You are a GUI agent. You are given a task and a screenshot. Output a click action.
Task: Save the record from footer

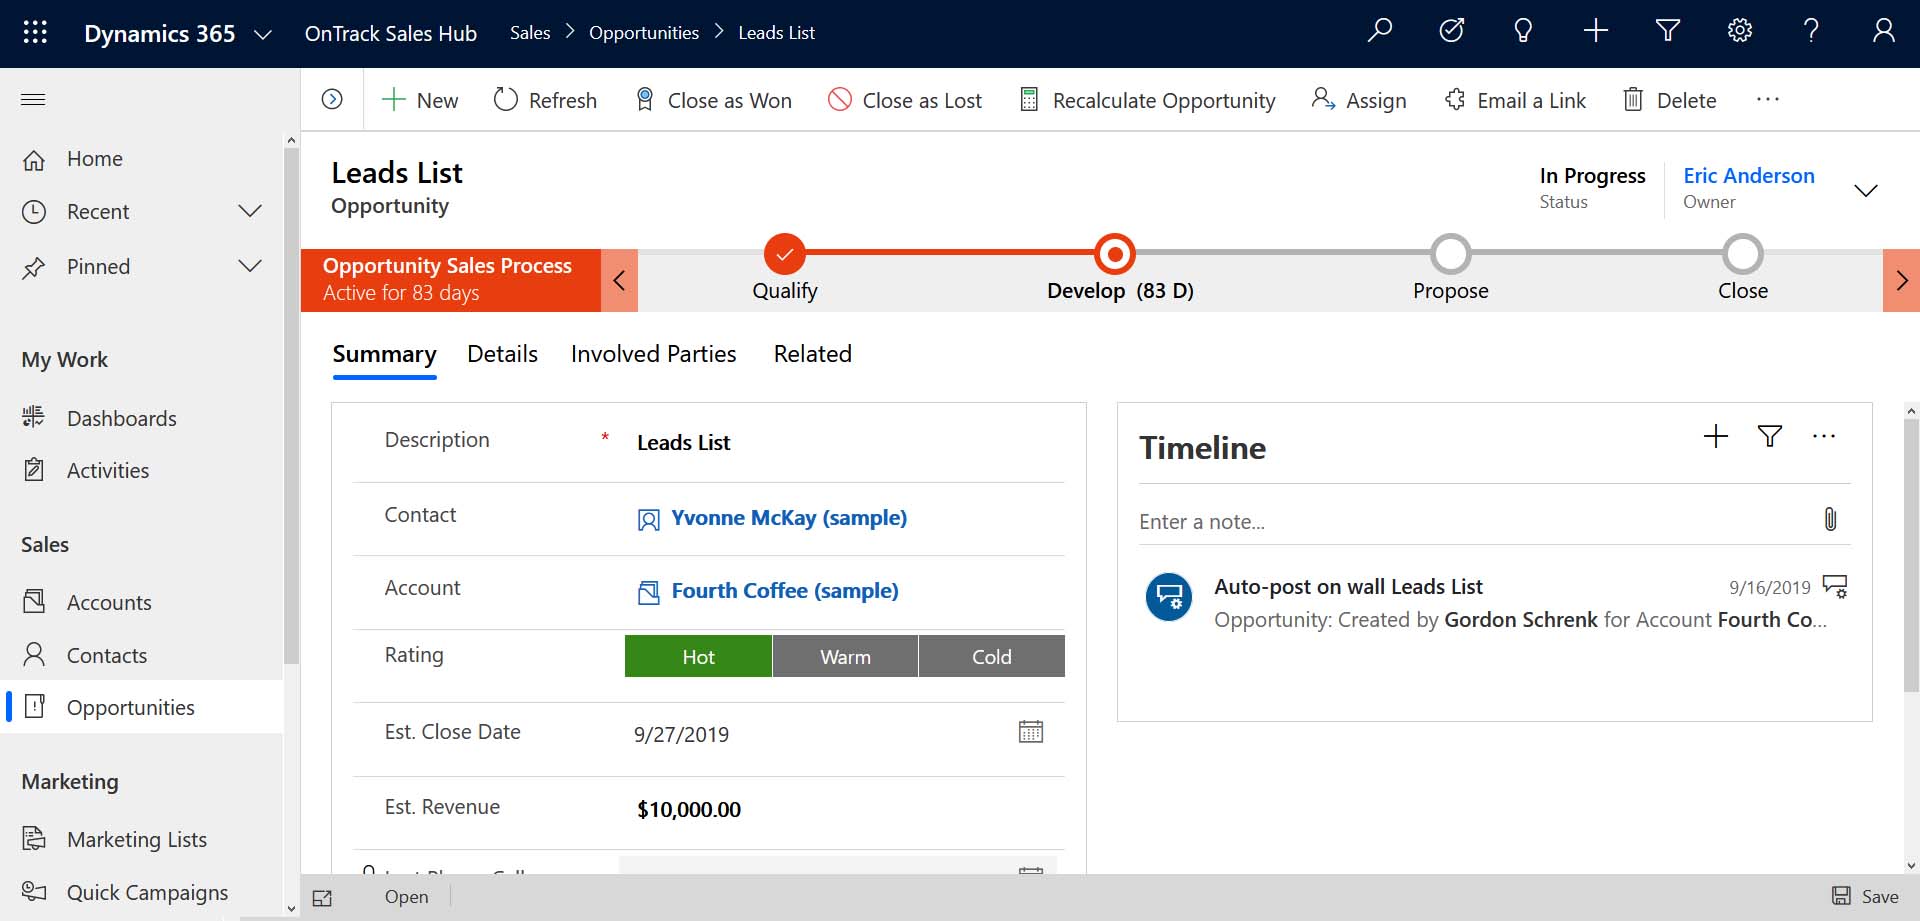(x=1865, y=897)
